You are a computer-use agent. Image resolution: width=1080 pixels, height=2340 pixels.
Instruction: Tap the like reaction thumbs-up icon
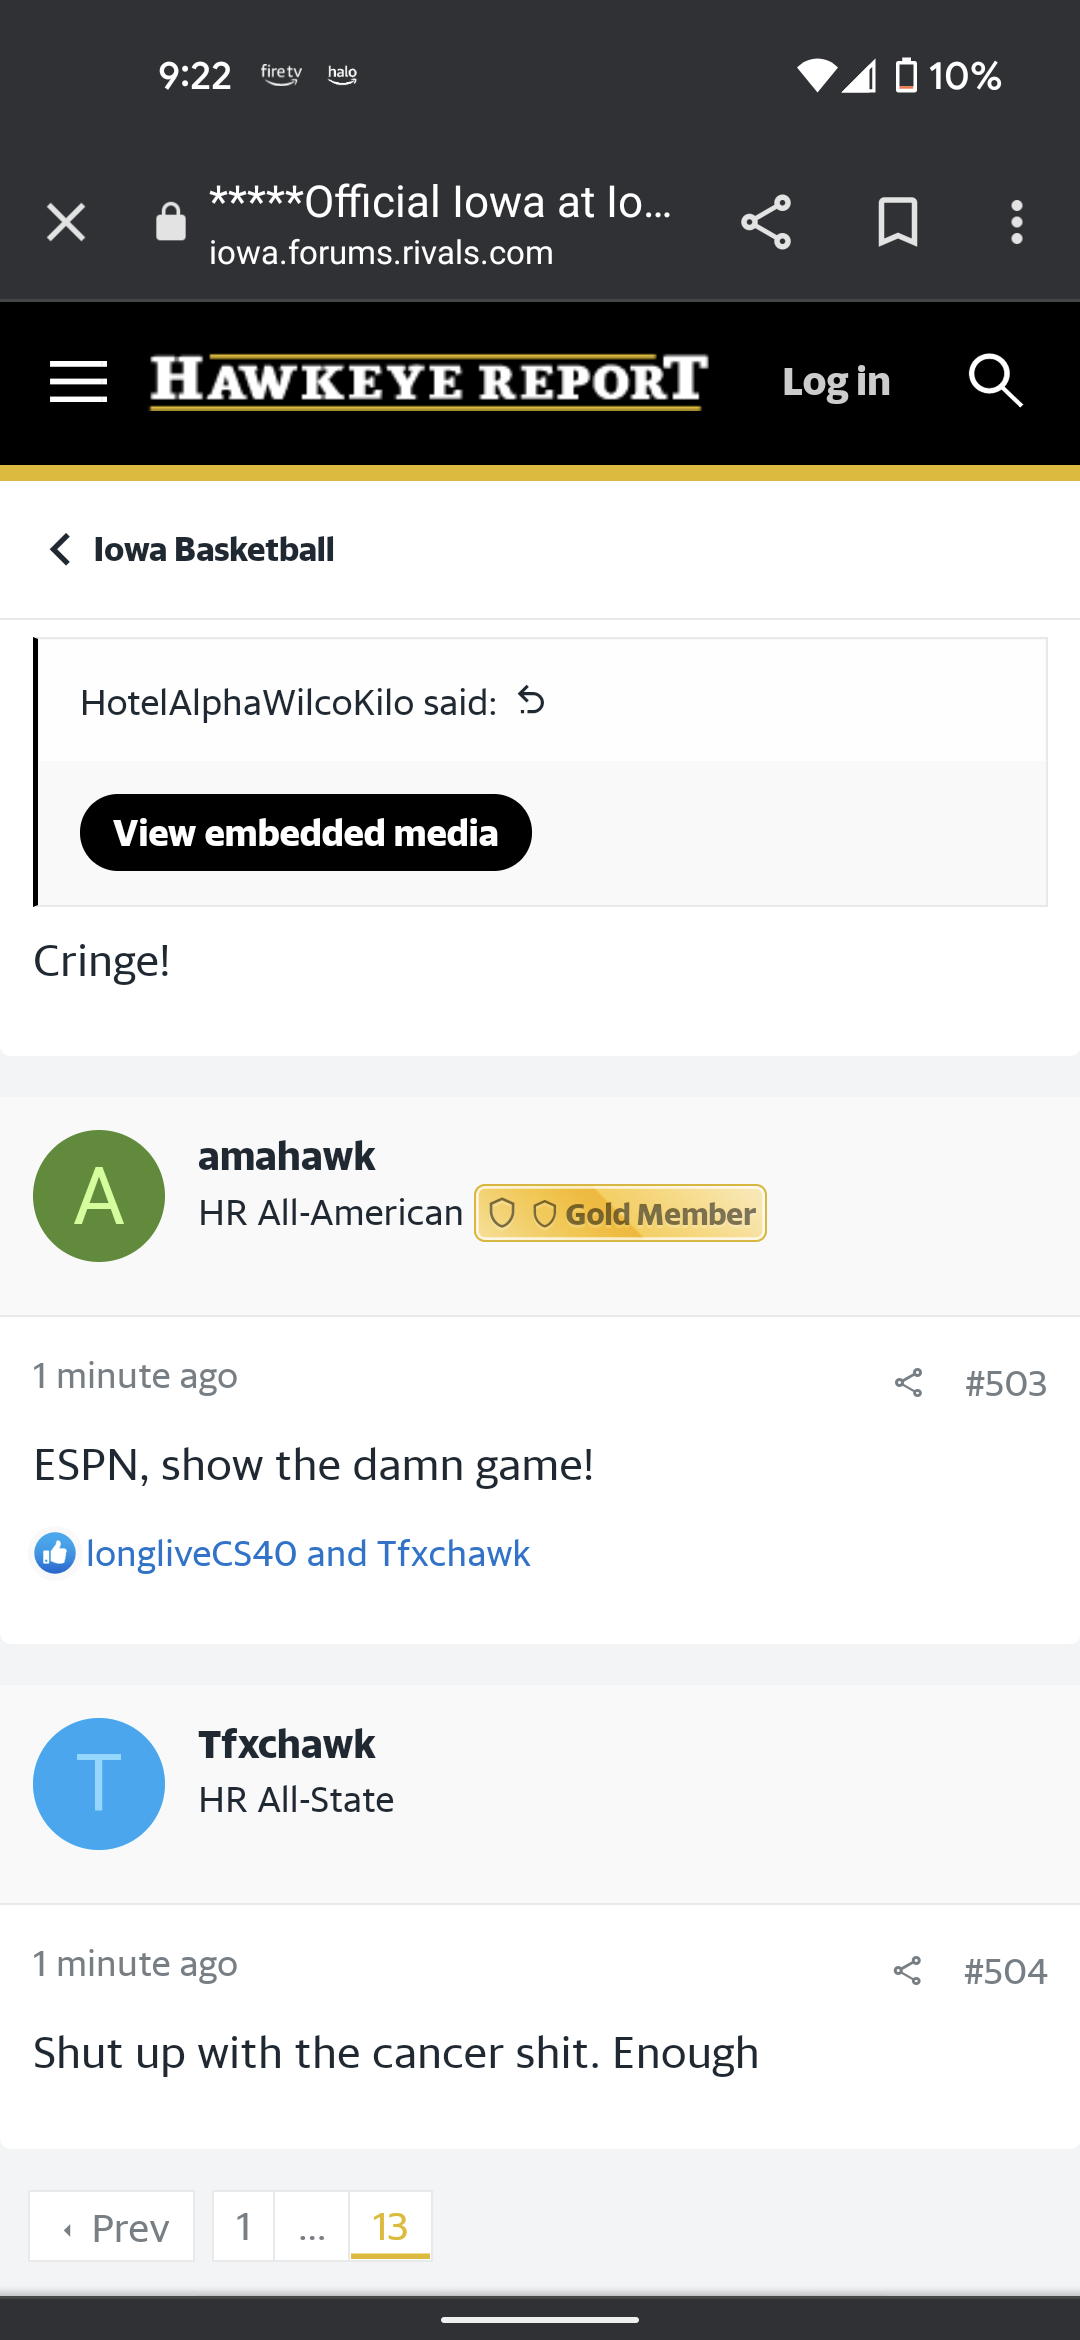coord(55,1553)
